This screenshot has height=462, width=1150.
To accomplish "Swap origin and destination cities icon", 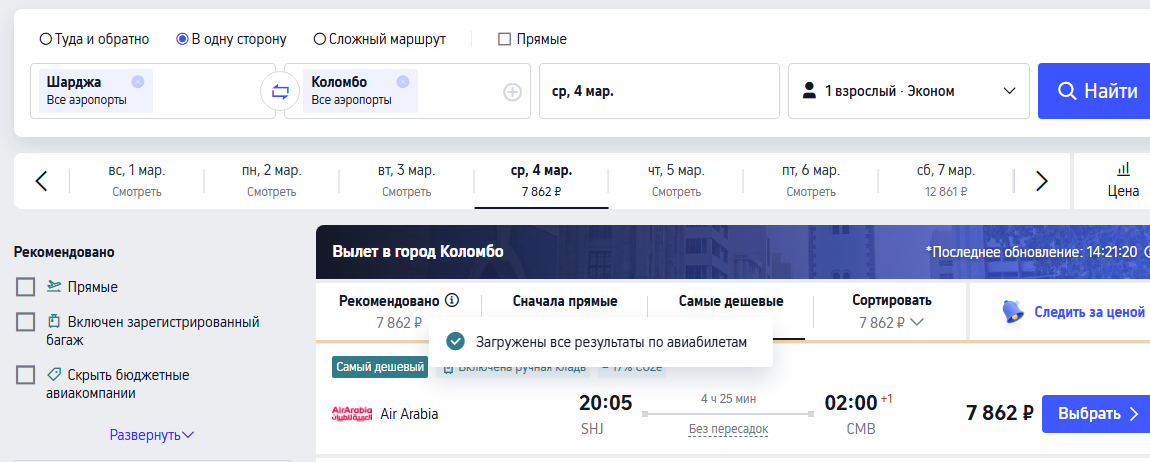I will [279, 91].
